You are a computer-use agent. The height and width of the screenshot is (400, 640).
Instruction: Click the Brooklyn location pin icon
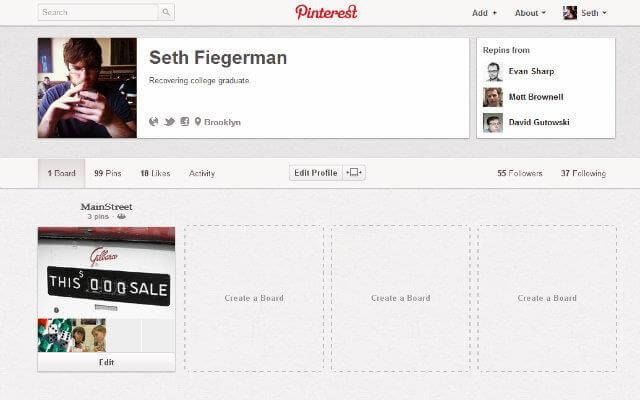point(198,122)
